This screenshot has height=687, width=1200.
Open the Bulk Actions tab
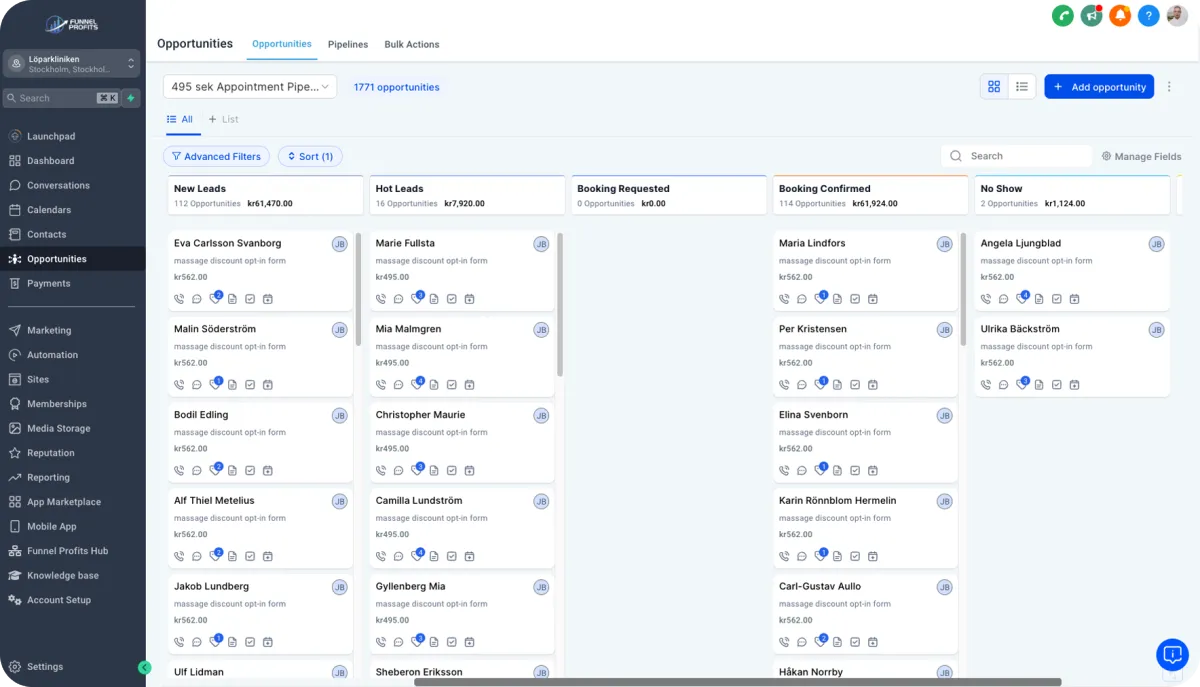point(412,44)
